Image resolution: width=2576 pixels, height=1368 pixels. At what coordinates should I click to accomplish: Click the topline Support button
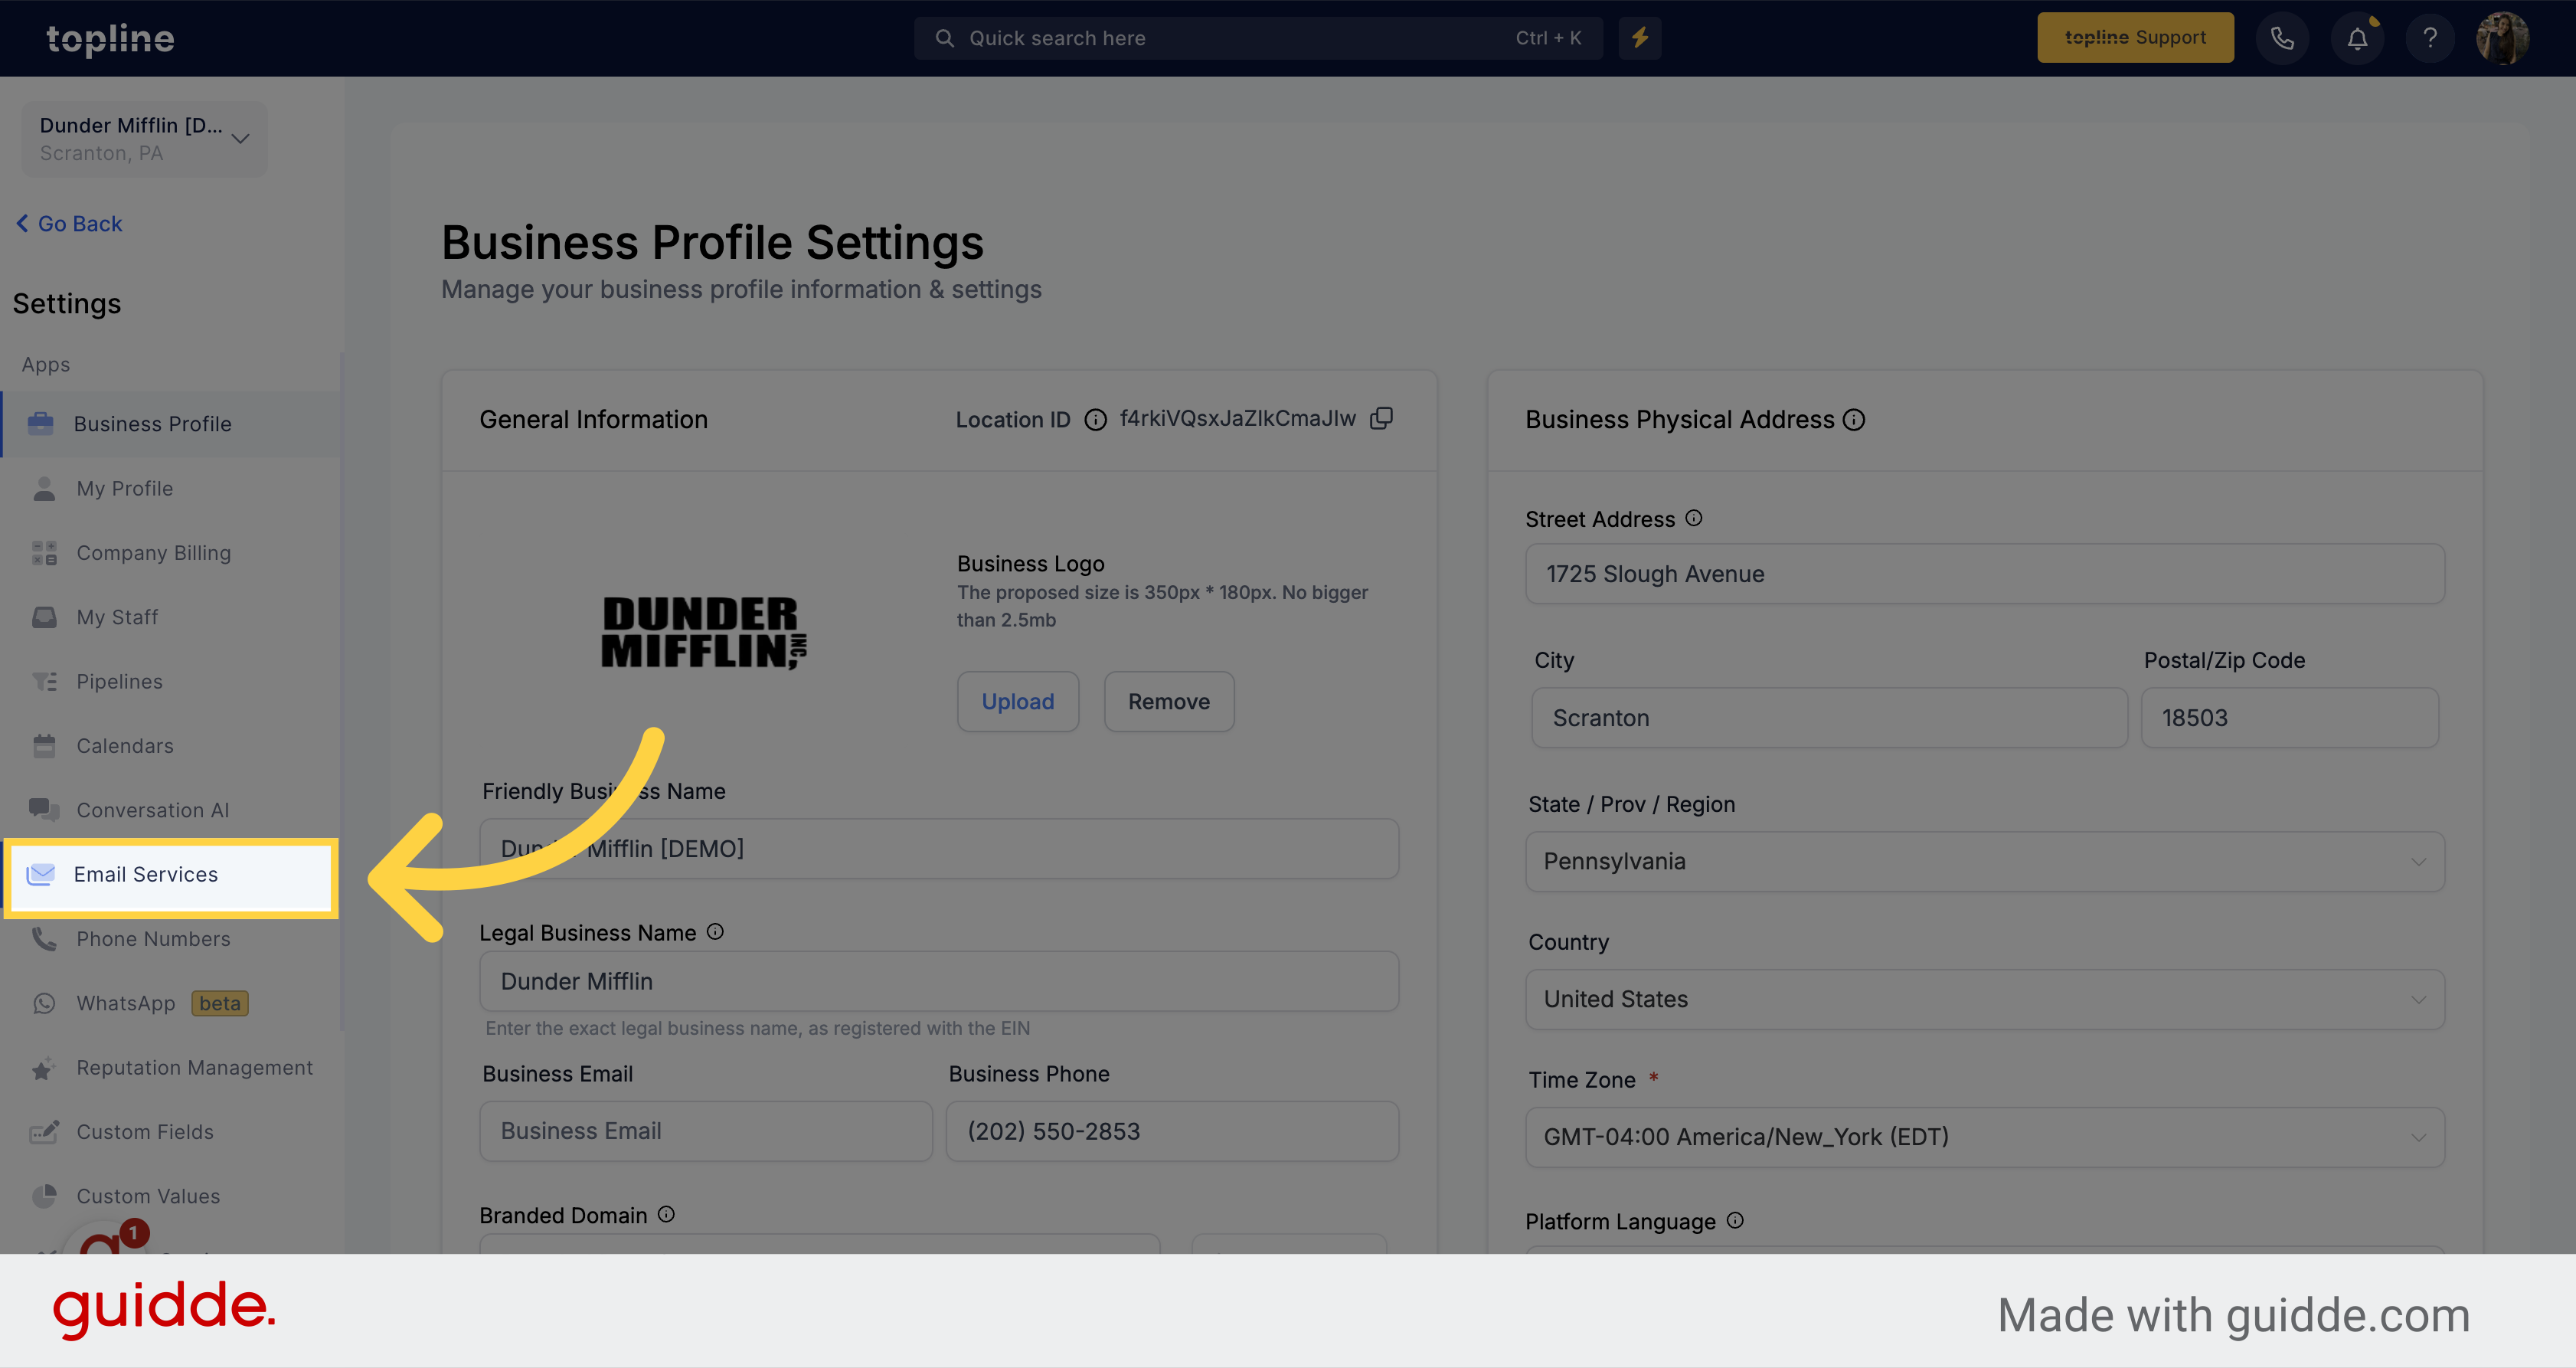(x=2135, y=38)
